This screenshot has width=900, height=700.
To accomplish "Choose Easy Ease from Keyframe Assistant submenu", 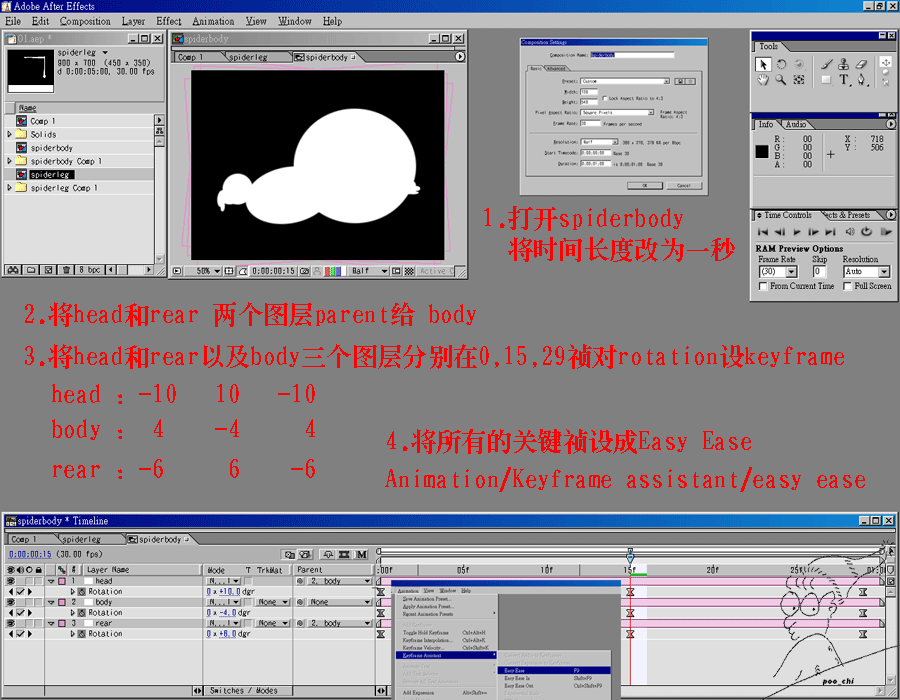I will pyautogui.click(x=554, y=670).
